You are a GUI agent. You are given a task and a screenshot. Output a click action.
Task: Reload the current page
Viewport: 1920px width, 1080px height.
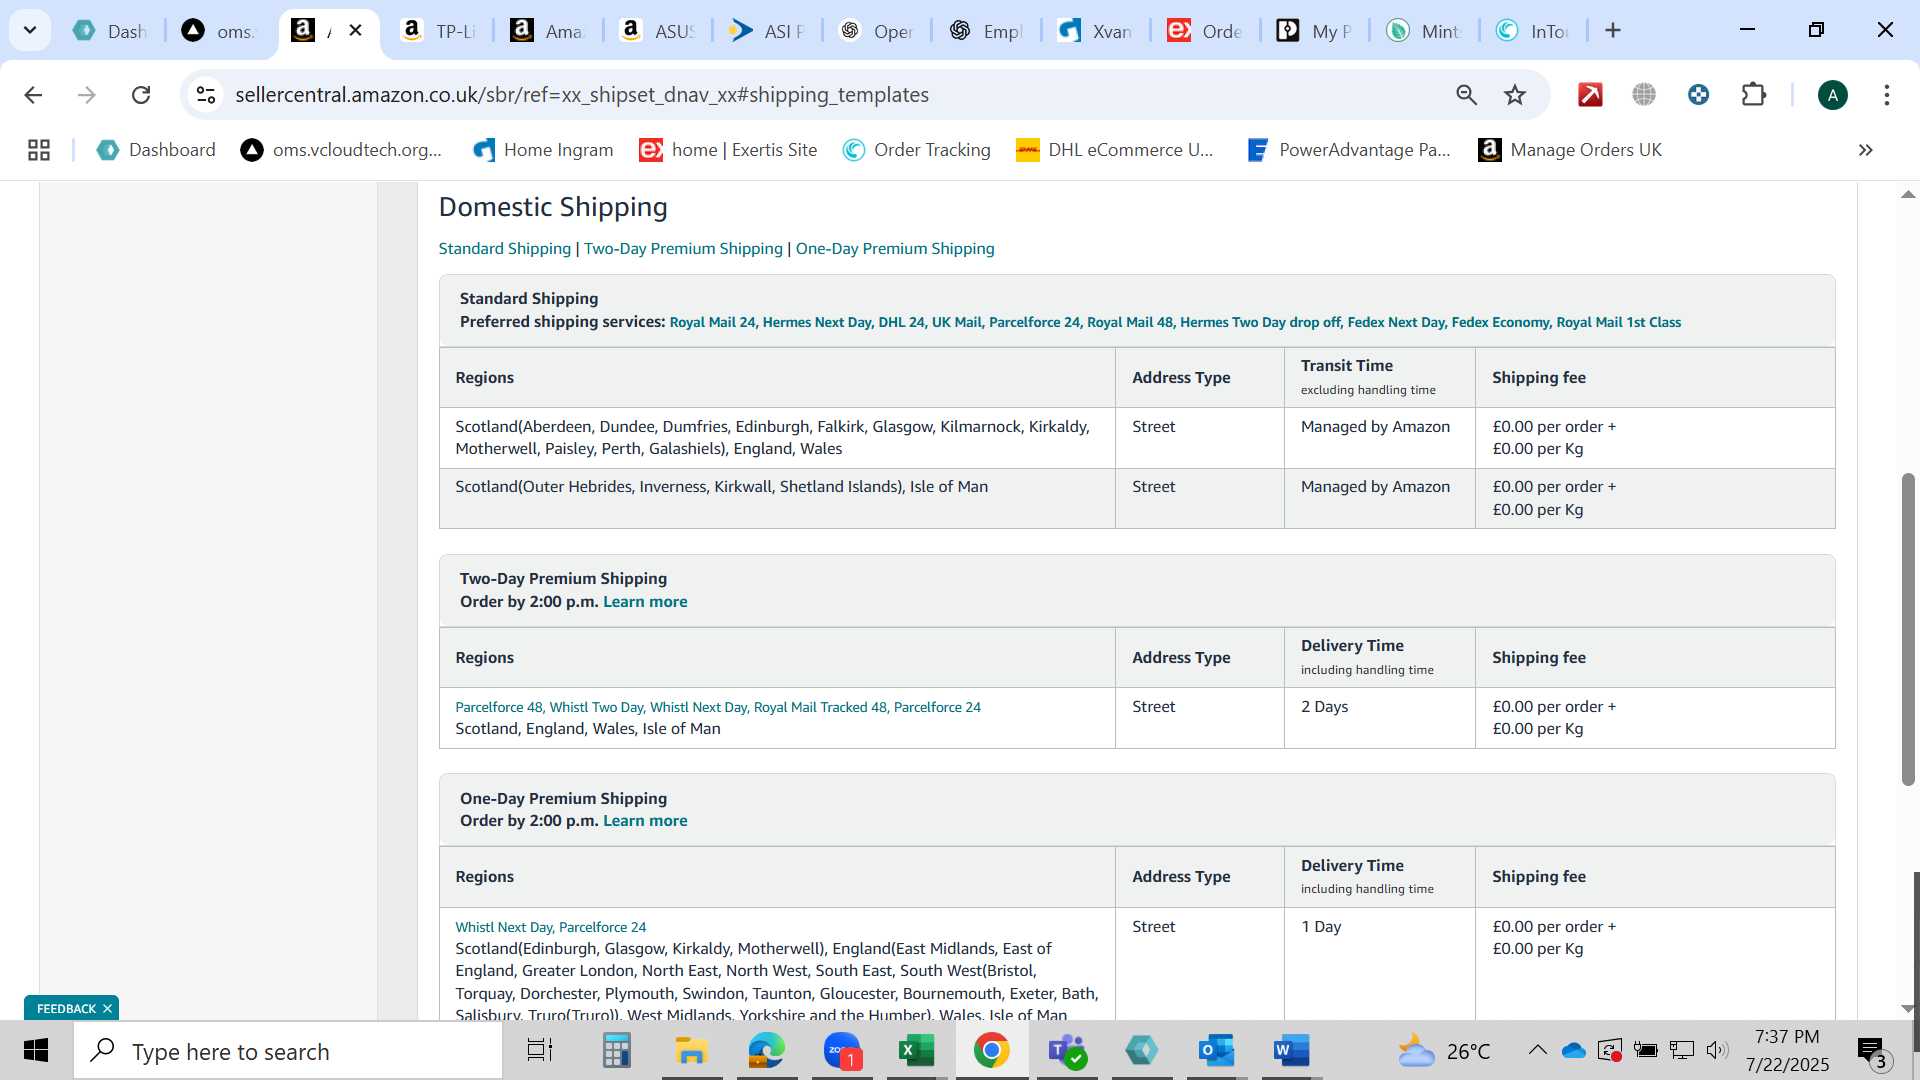(141, 95)
